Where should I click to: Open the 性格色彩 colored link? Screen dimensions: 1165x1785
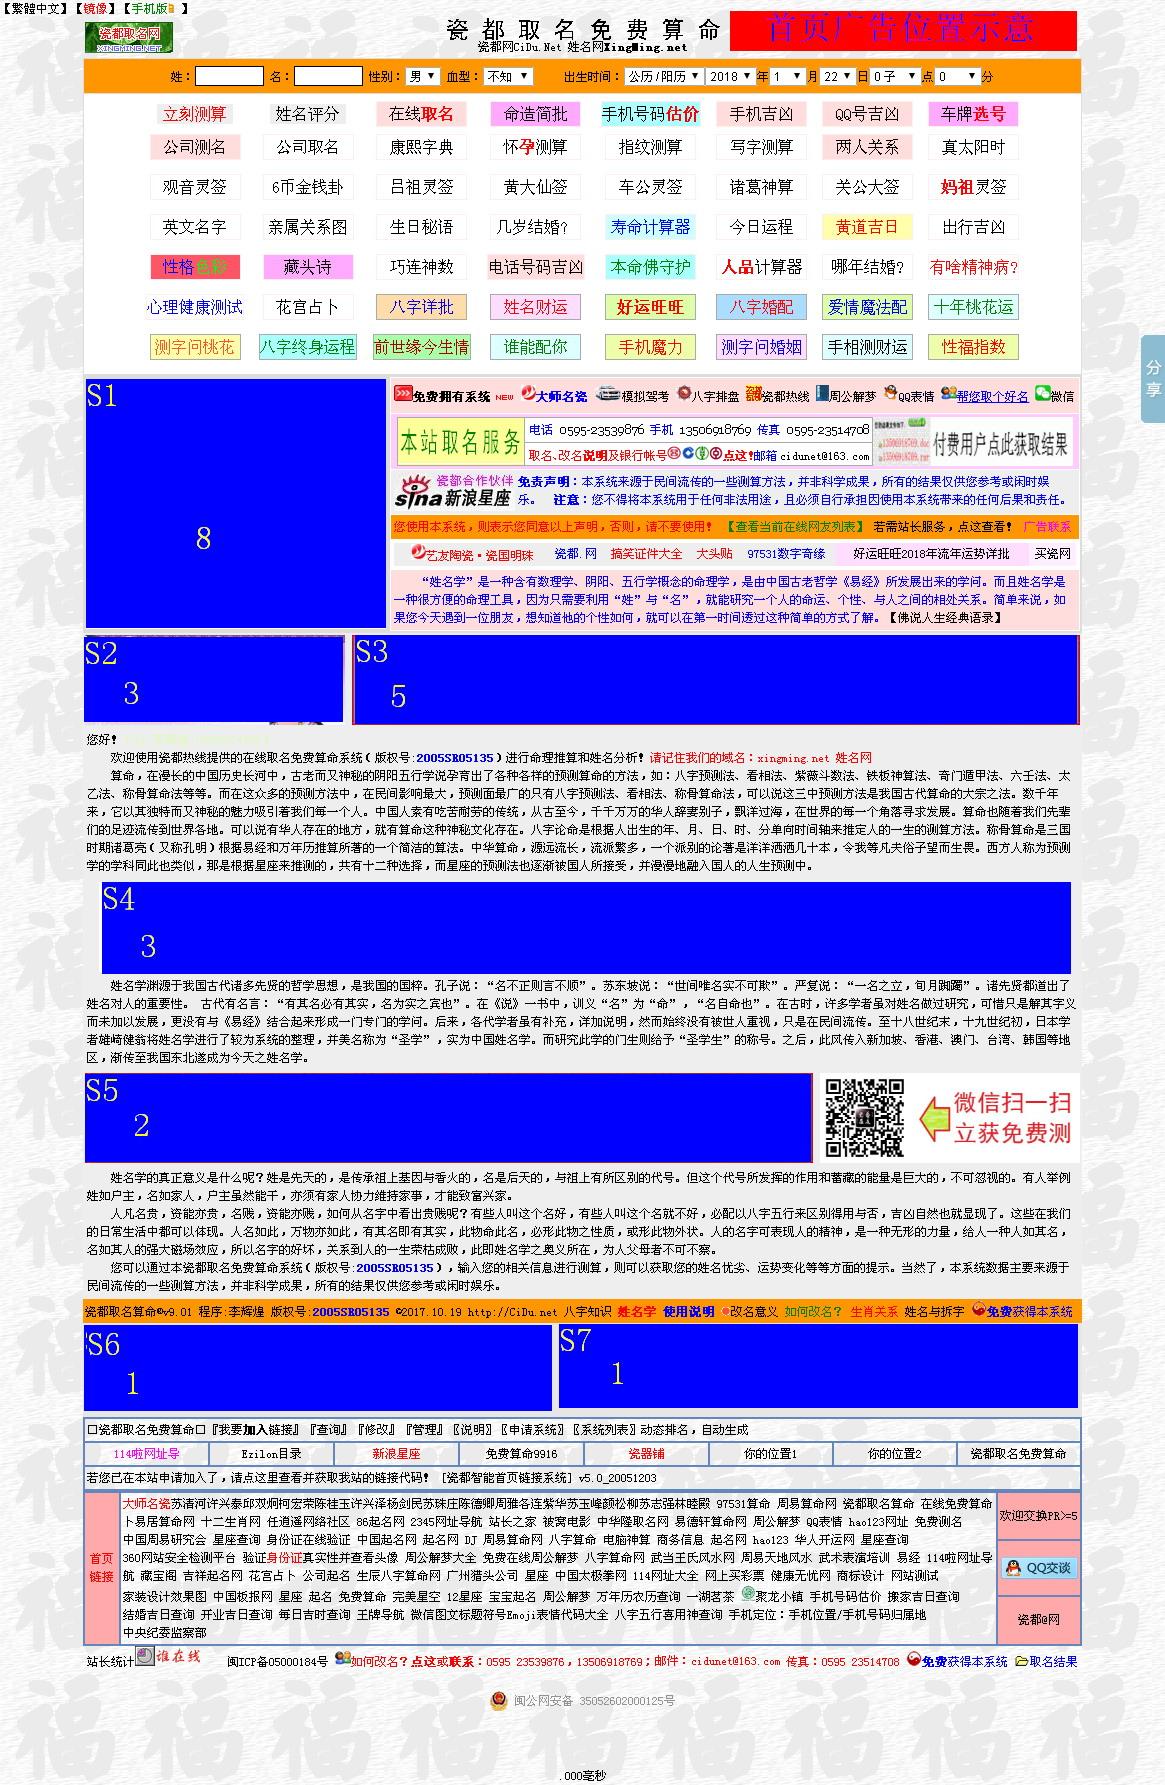(195, 267)
